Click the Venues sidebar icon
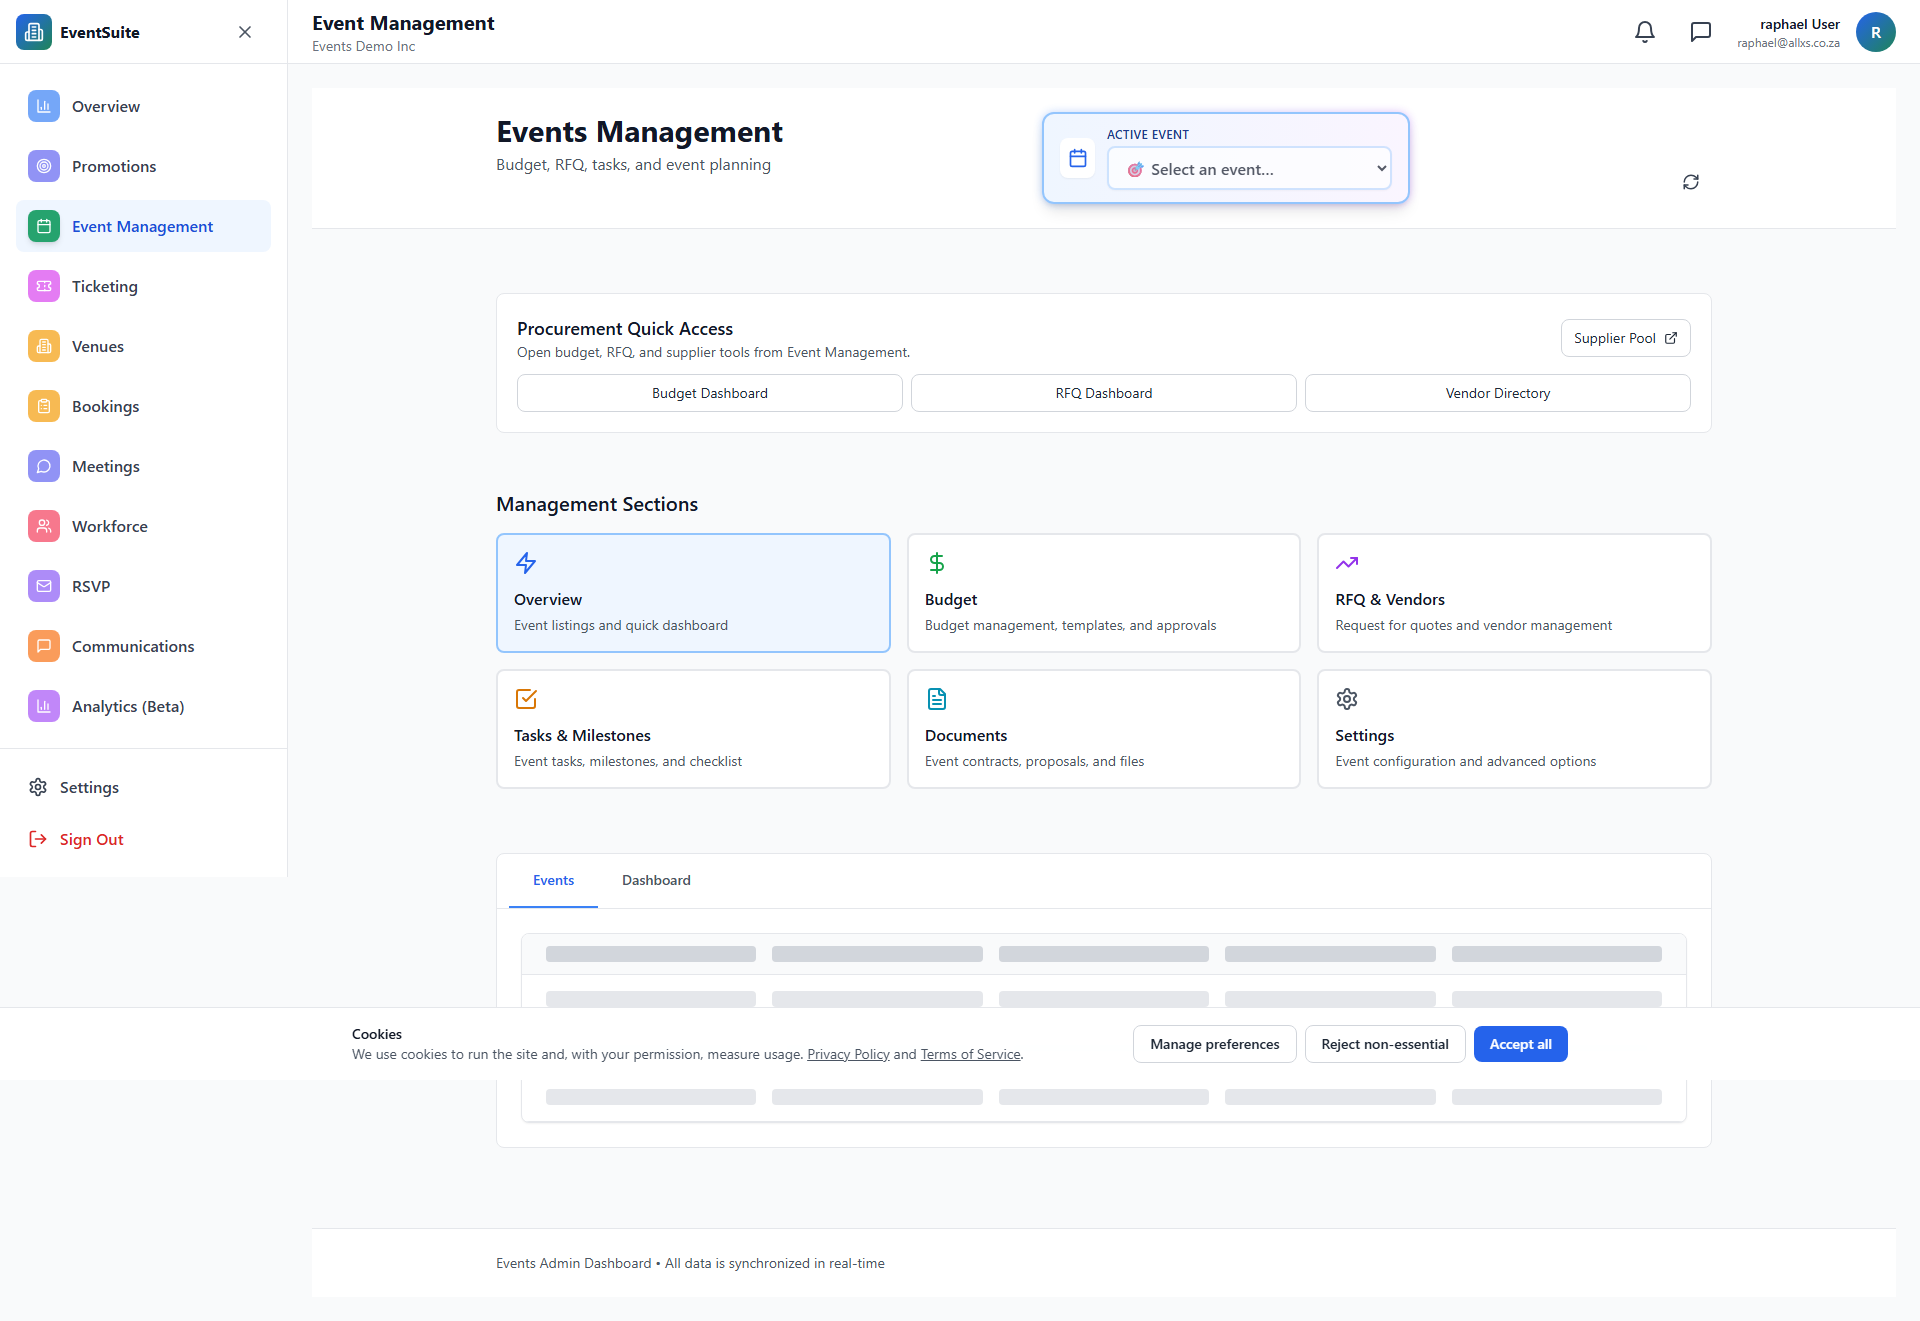The width and height of the screenshot is (1920, 1321). (44, 346)
